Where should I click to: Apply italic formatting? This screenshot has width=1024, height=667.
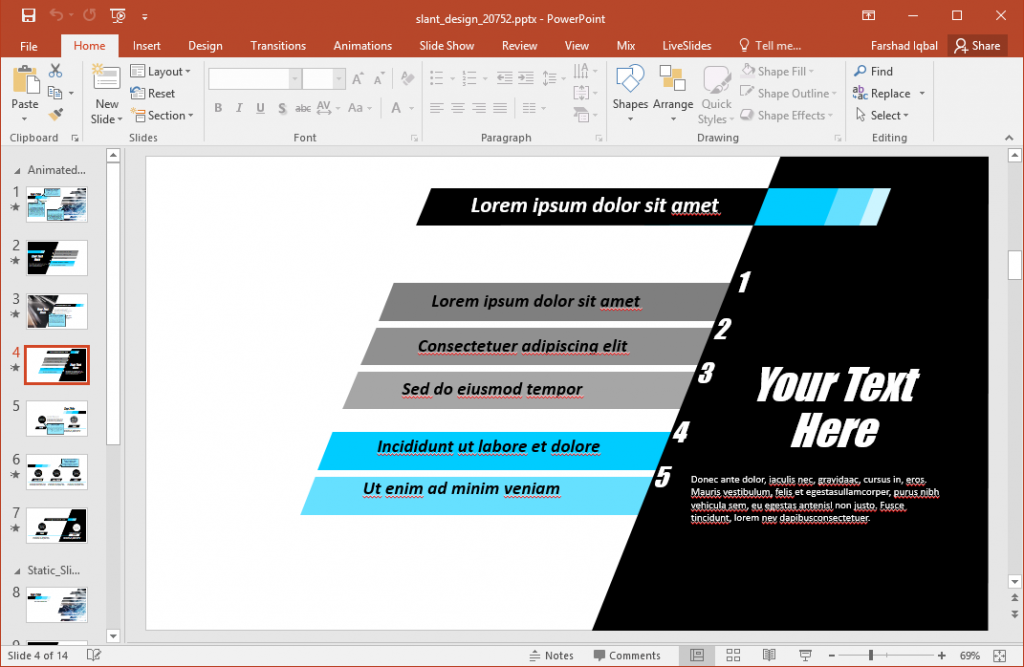239,108
